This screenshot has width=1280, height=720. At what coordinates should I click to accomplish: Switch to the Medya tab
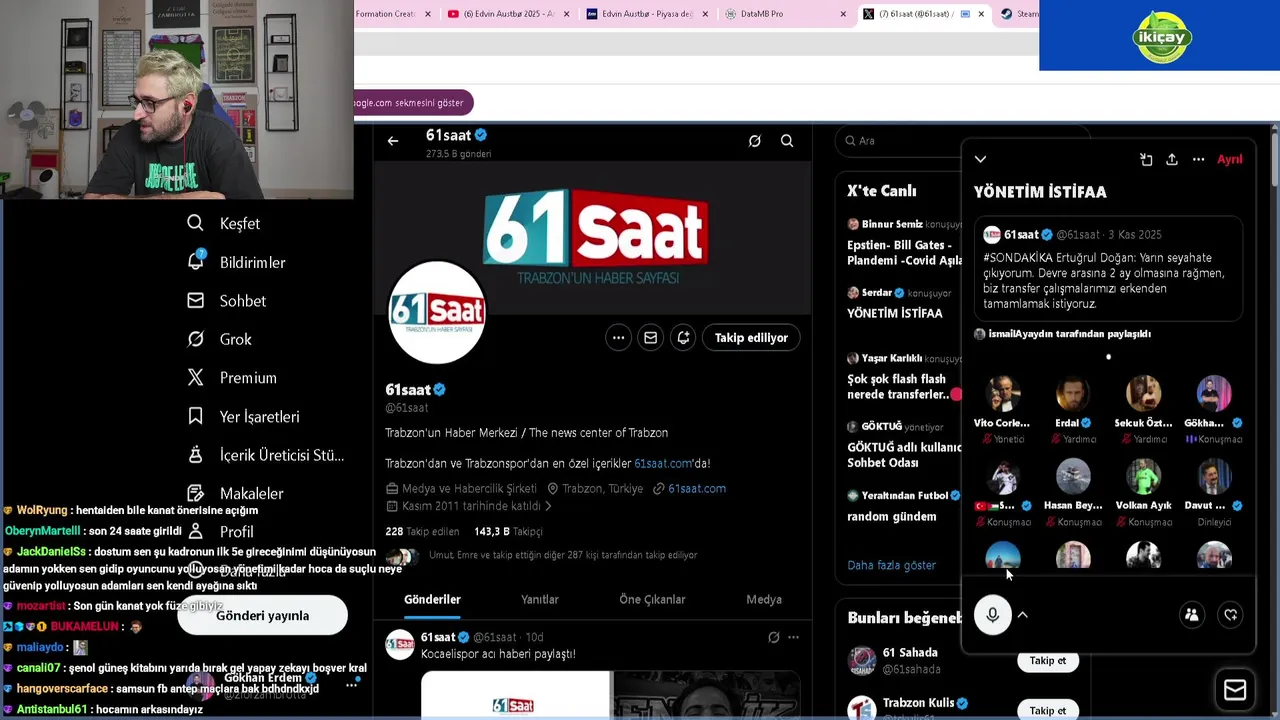[764, 600]
